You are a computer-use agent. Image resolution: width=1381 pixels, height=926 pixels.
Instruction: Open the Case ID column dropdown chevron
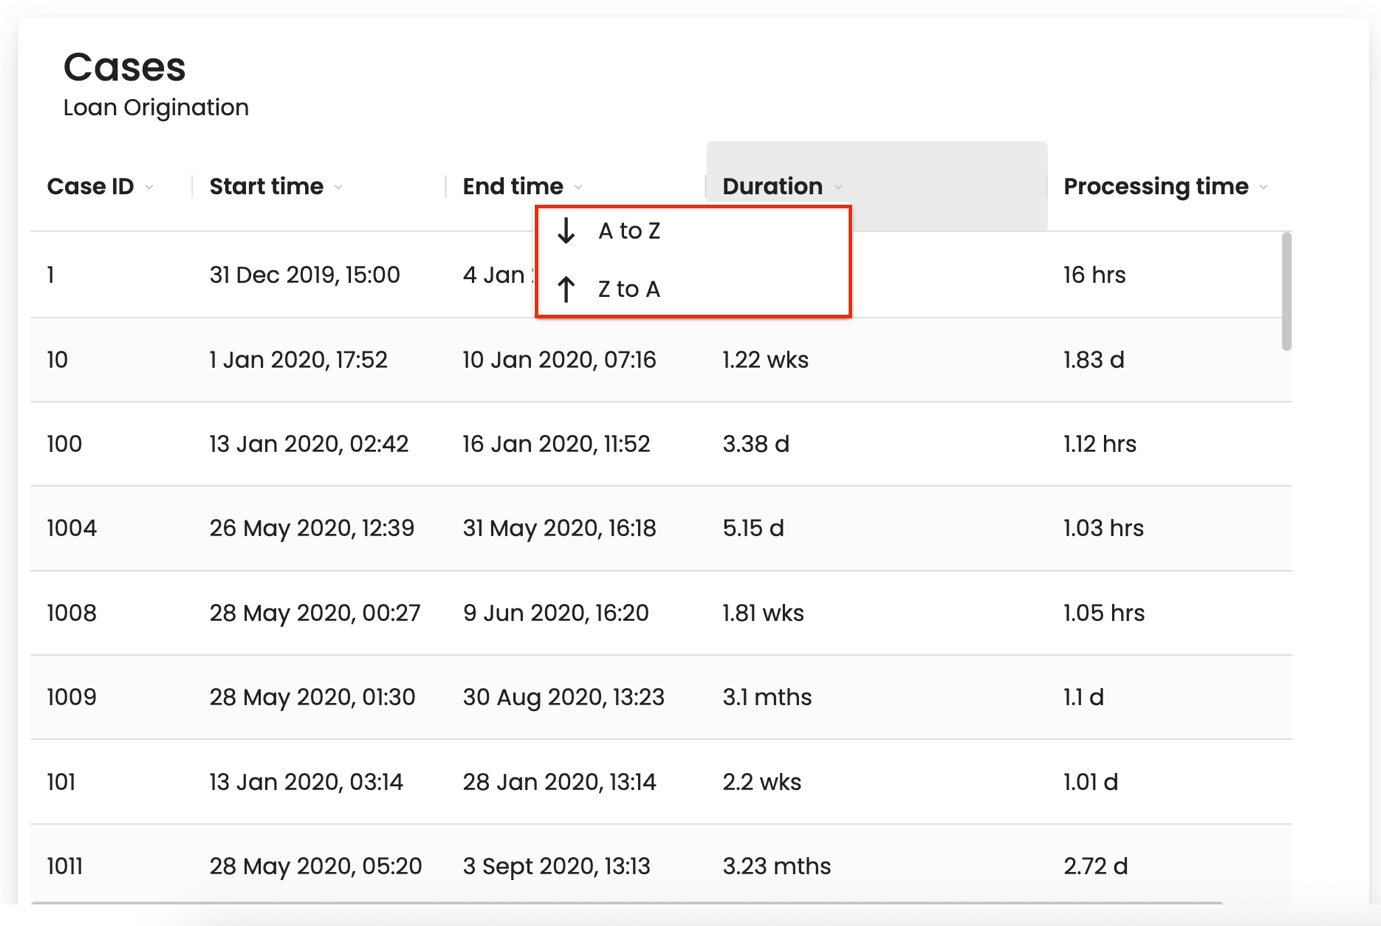[x=150, y=187]
